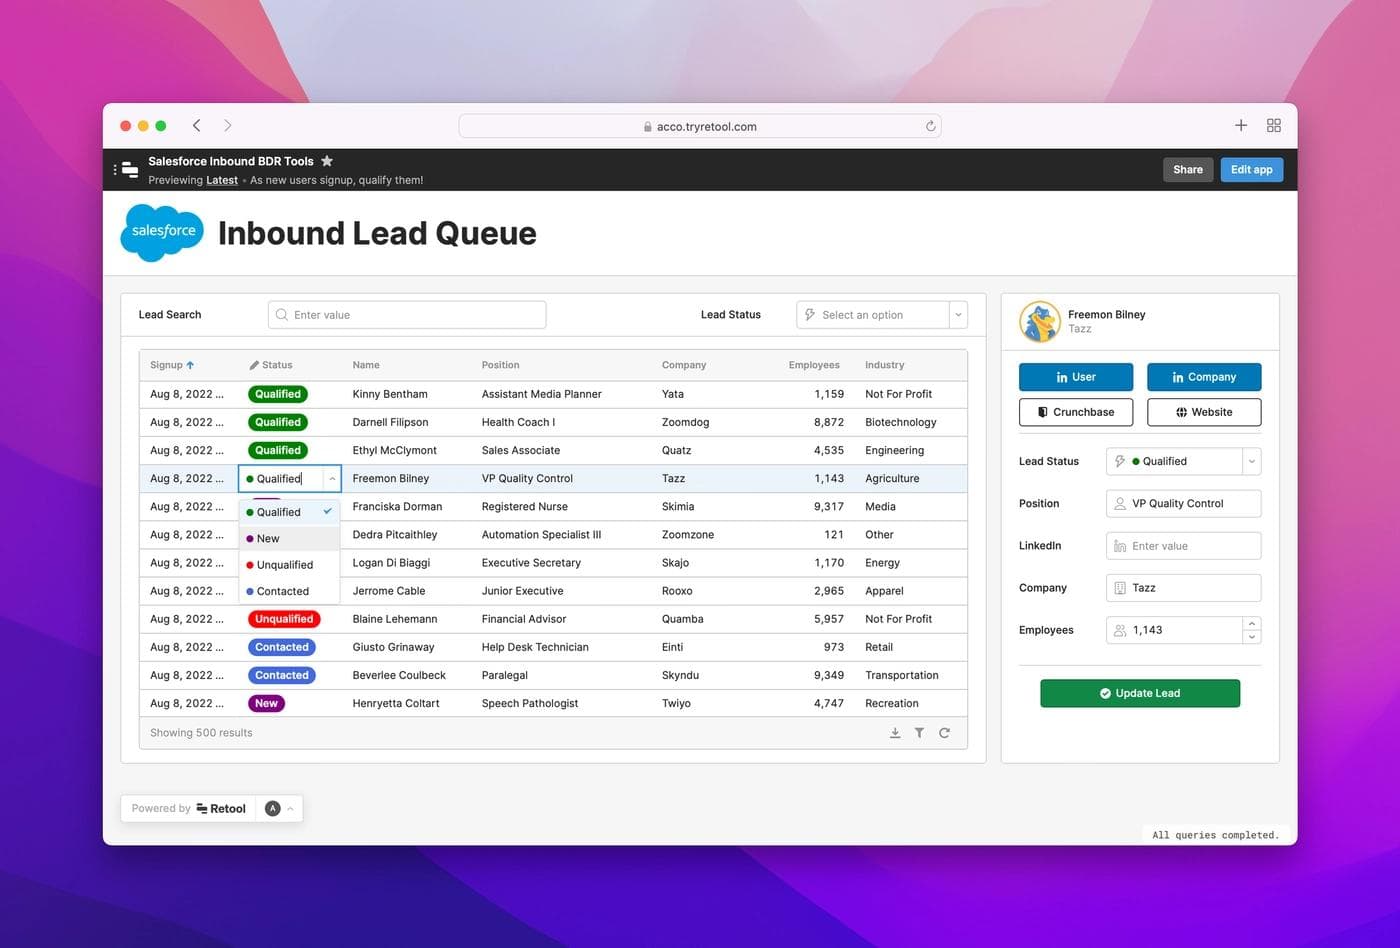Open the browser tab overview grid icon
Viewport: 1400px width, 948px height.
[x=1273, y=125]
